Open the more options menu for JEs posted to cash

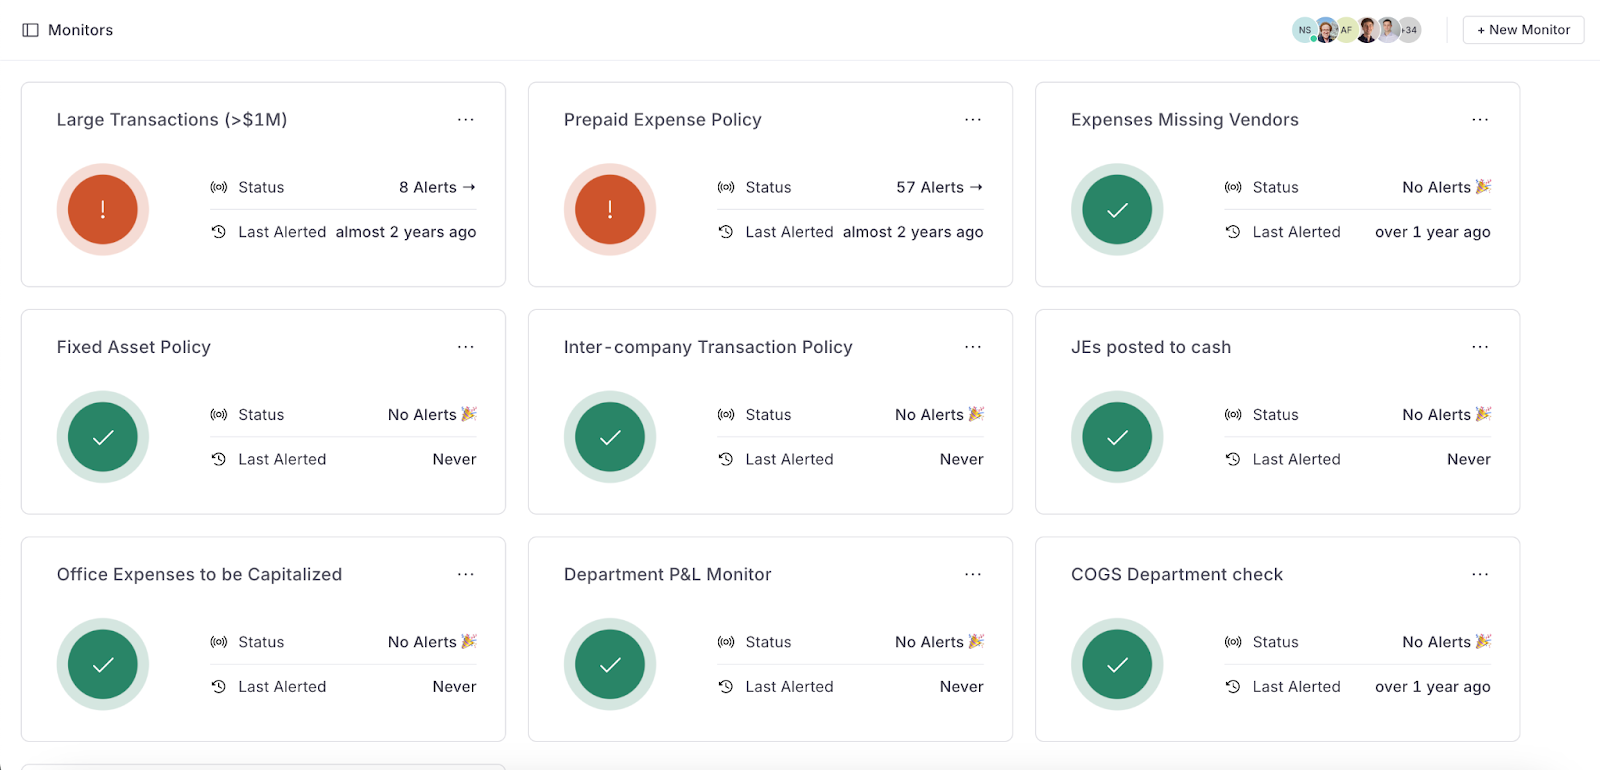[1480, 347]
